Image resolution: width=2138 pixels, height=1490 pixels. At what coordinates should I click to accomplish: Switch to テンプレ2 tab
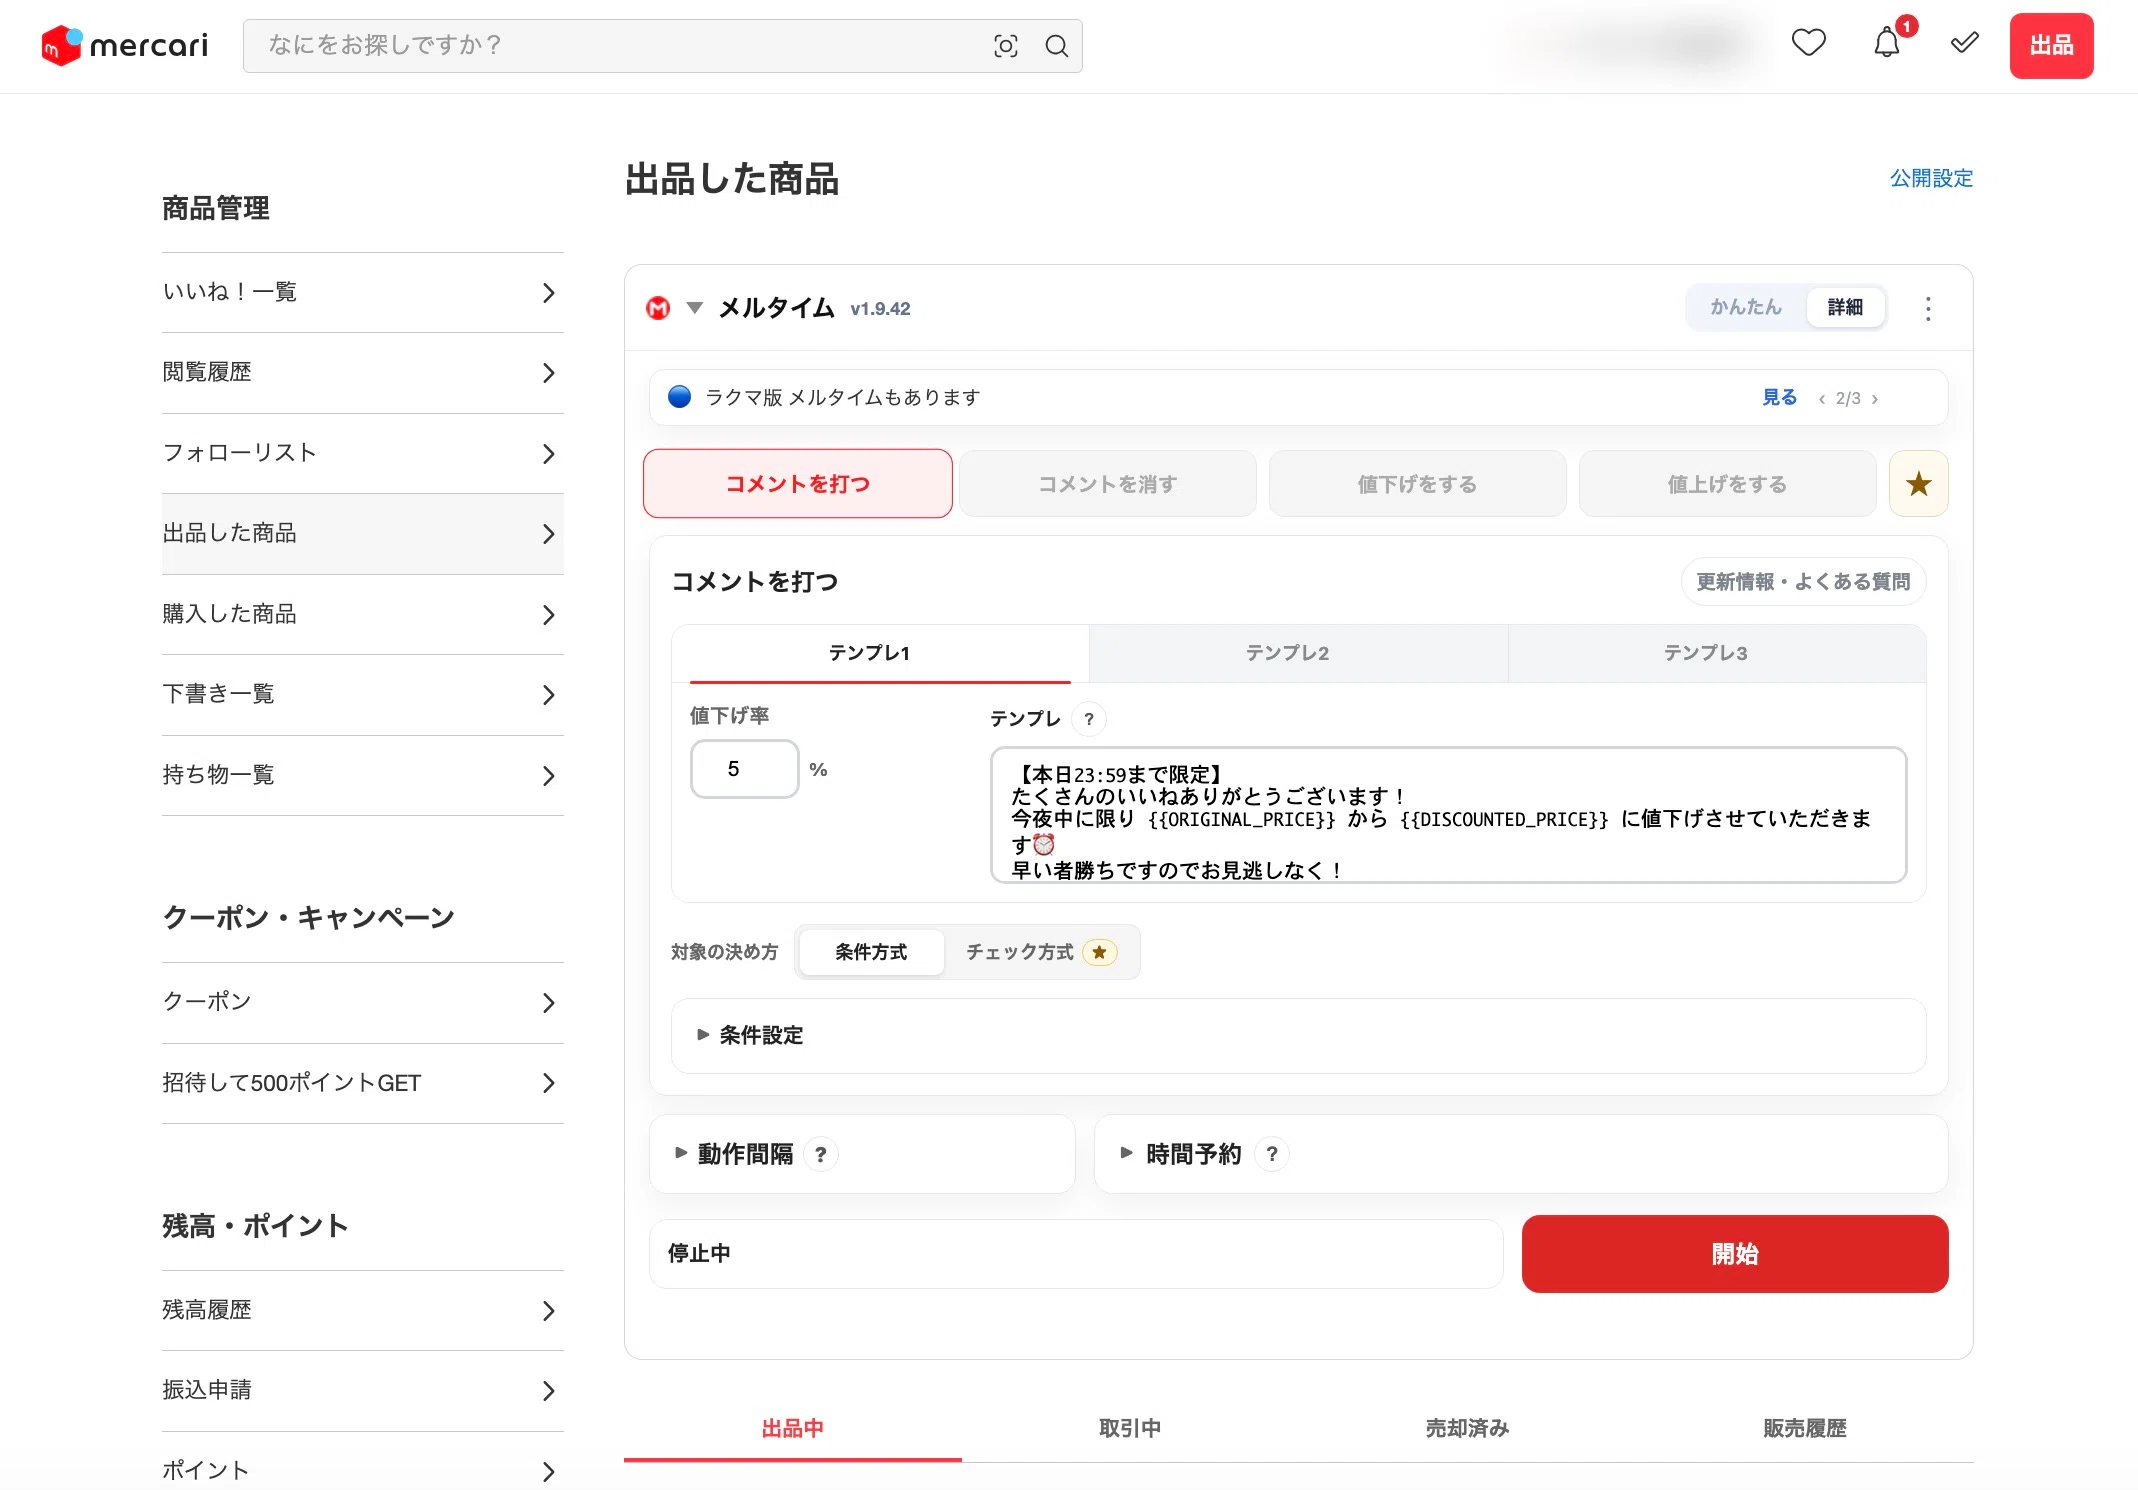point(1298,654)
